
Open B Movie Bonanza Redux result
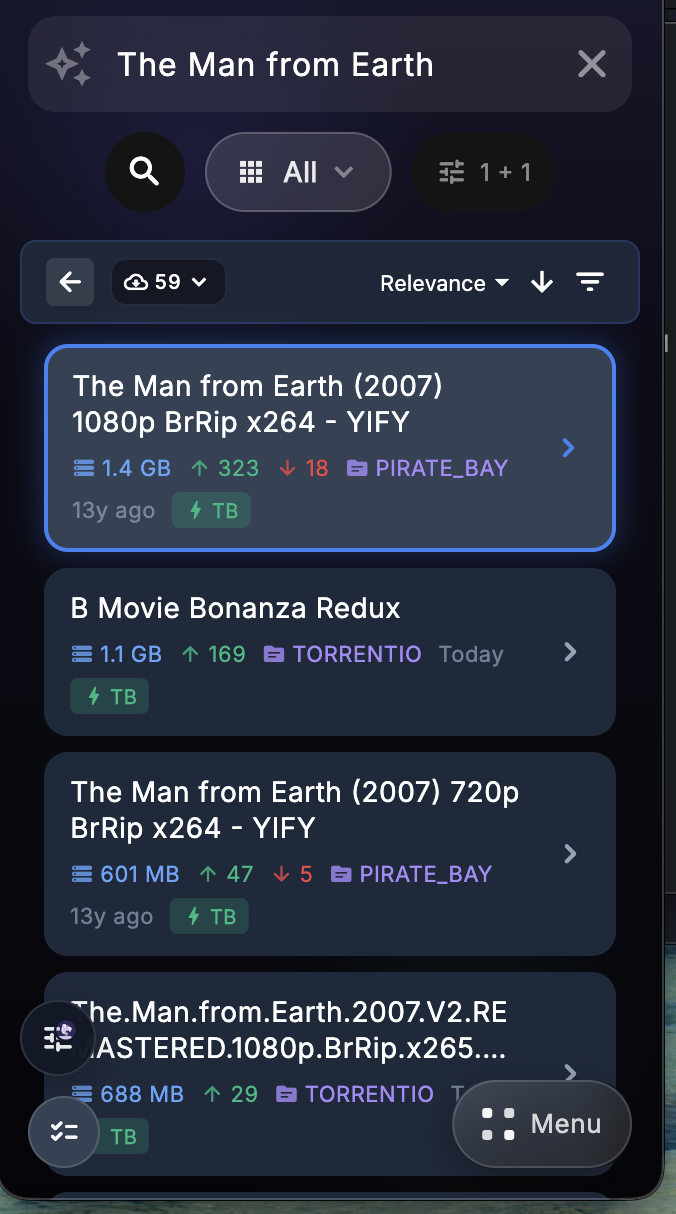click(330, 652)
